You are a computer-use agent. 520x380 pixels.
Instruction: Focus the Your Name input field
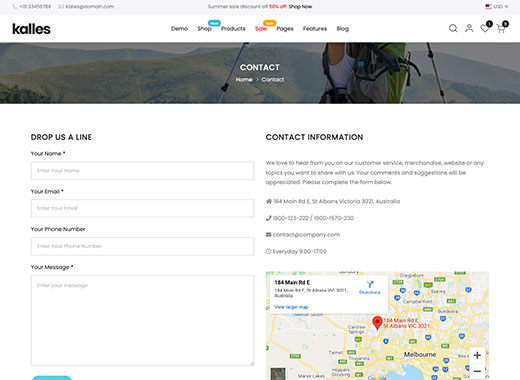143,171
